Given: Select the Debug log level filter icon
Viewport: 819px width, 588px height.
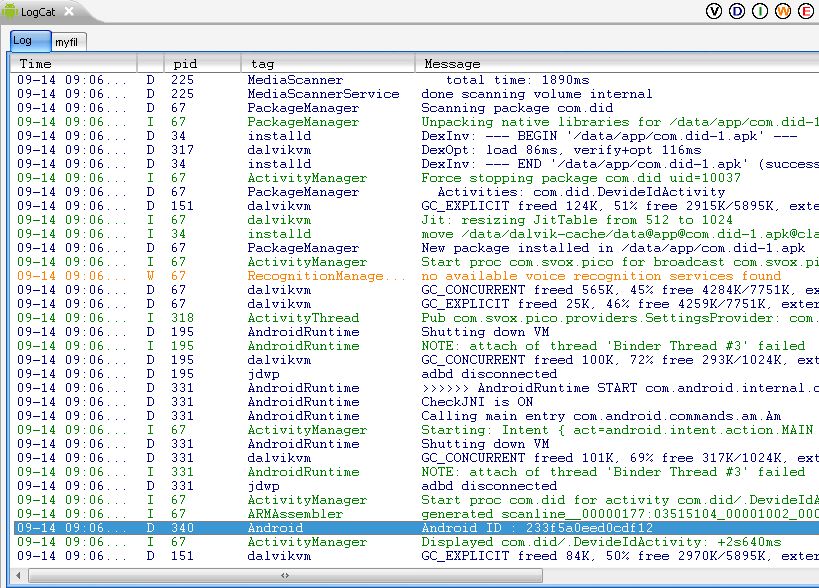Looking at the screenshot, I should 736,11.
